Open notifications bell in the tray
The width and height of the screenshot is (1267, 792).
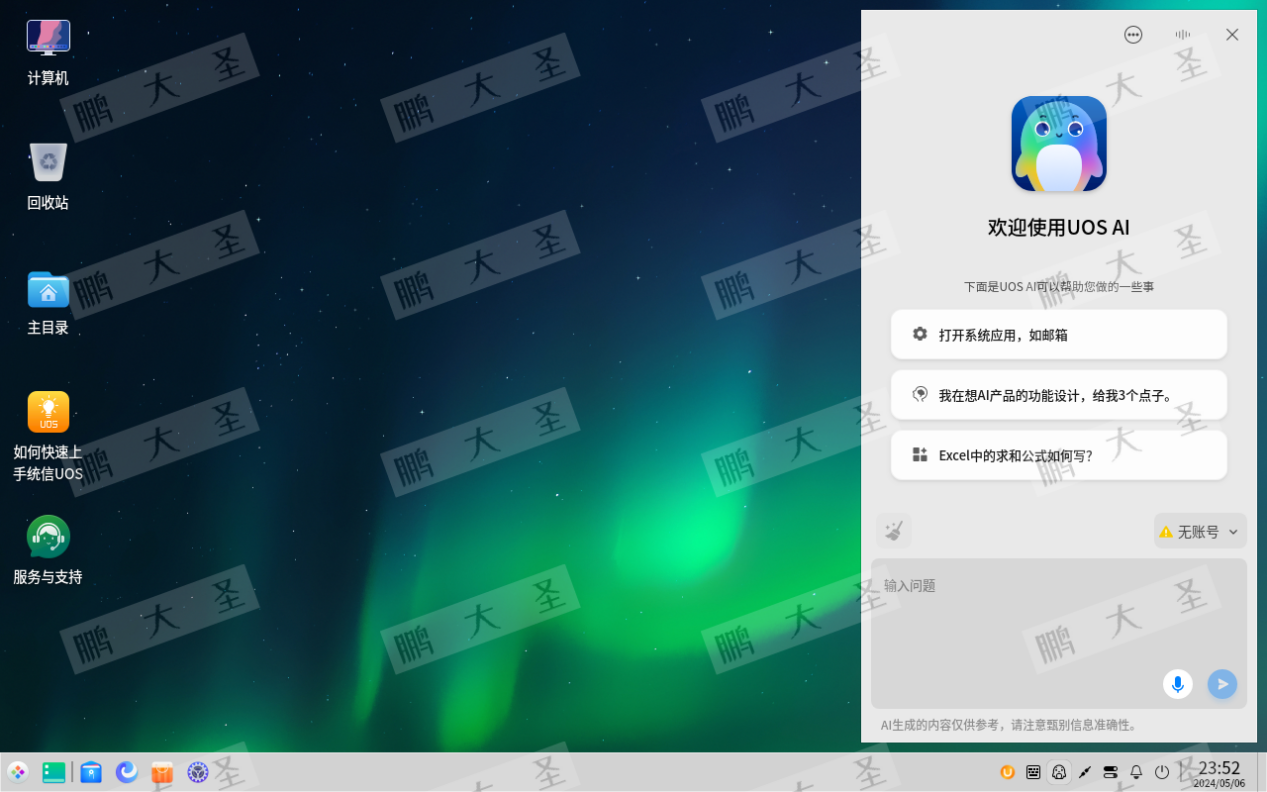pos(1136,772)
